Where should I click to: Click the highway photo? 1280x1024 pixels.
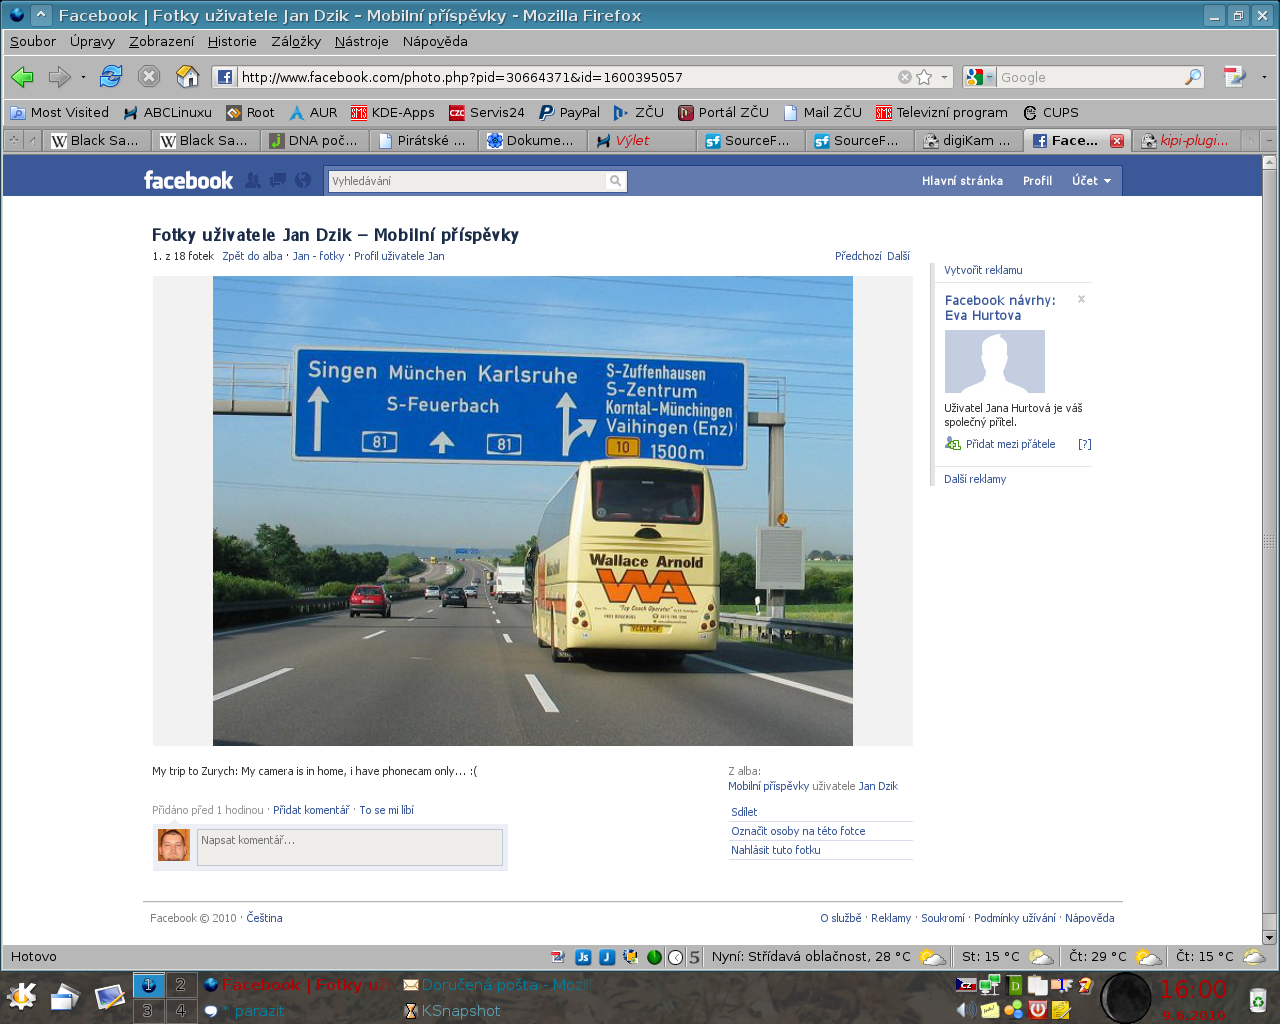532,511
